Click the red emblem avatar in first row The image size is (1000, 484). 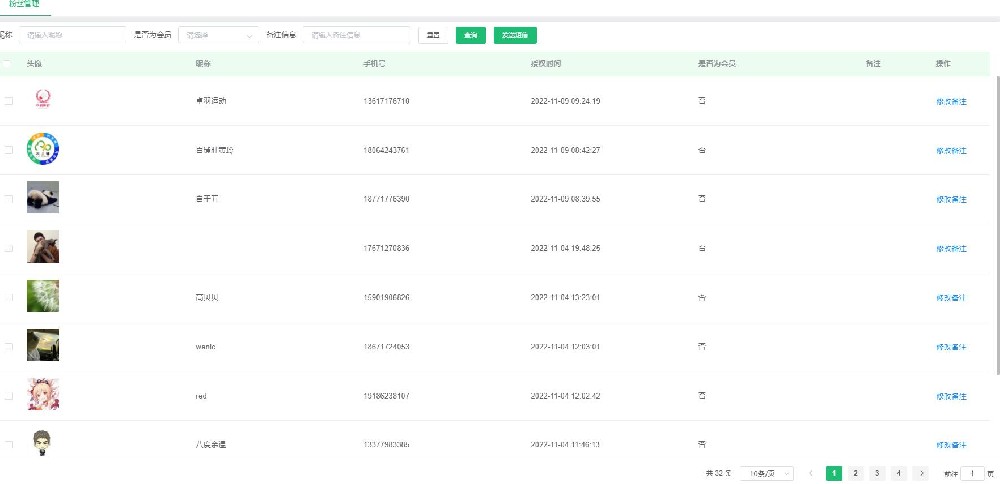coord(43,100)
